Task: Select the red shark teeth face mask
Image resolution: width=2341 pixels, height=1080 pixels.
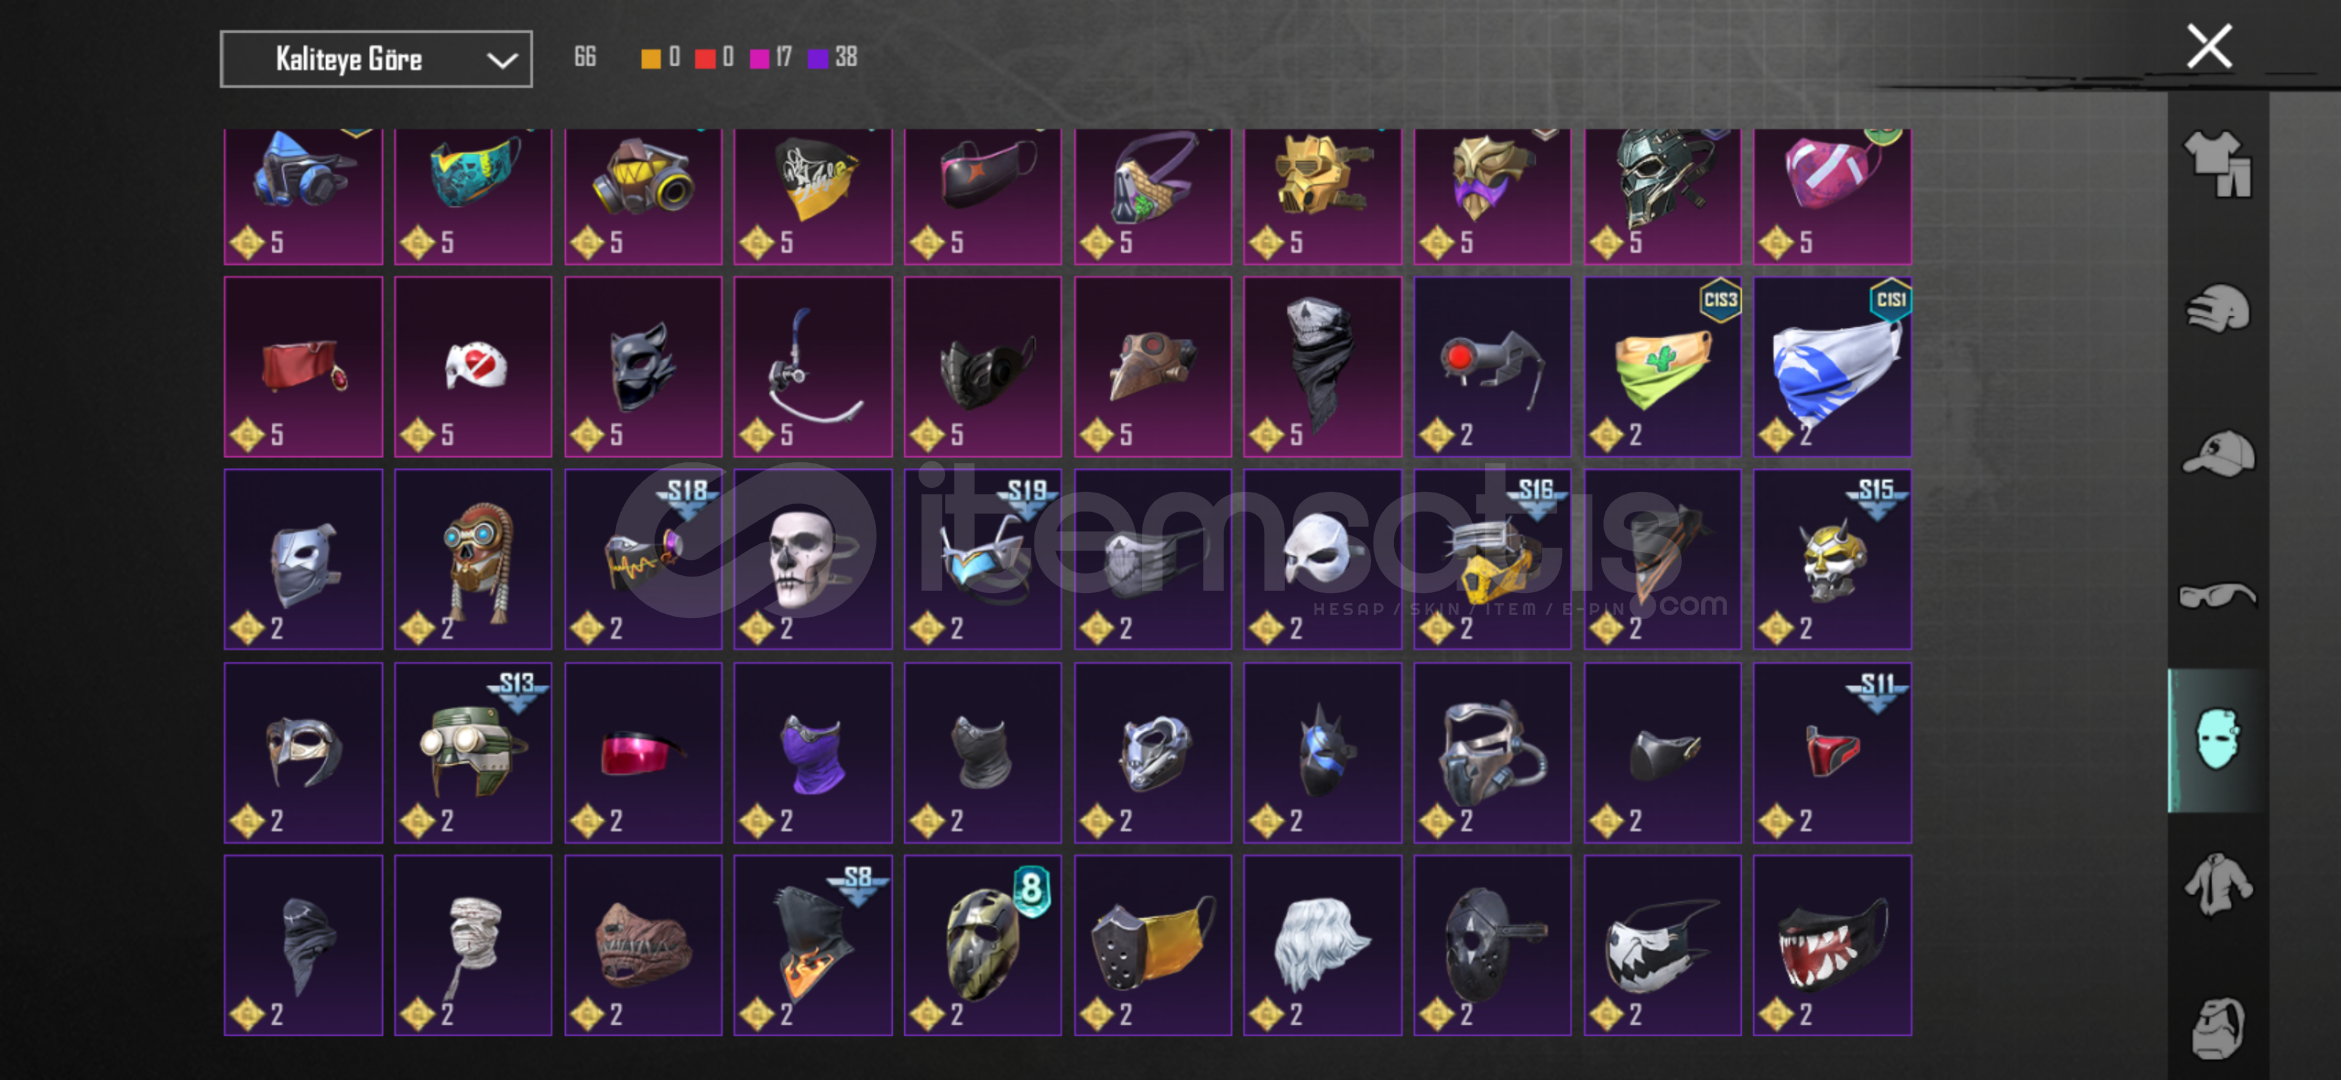Action: pos(1832,945)
